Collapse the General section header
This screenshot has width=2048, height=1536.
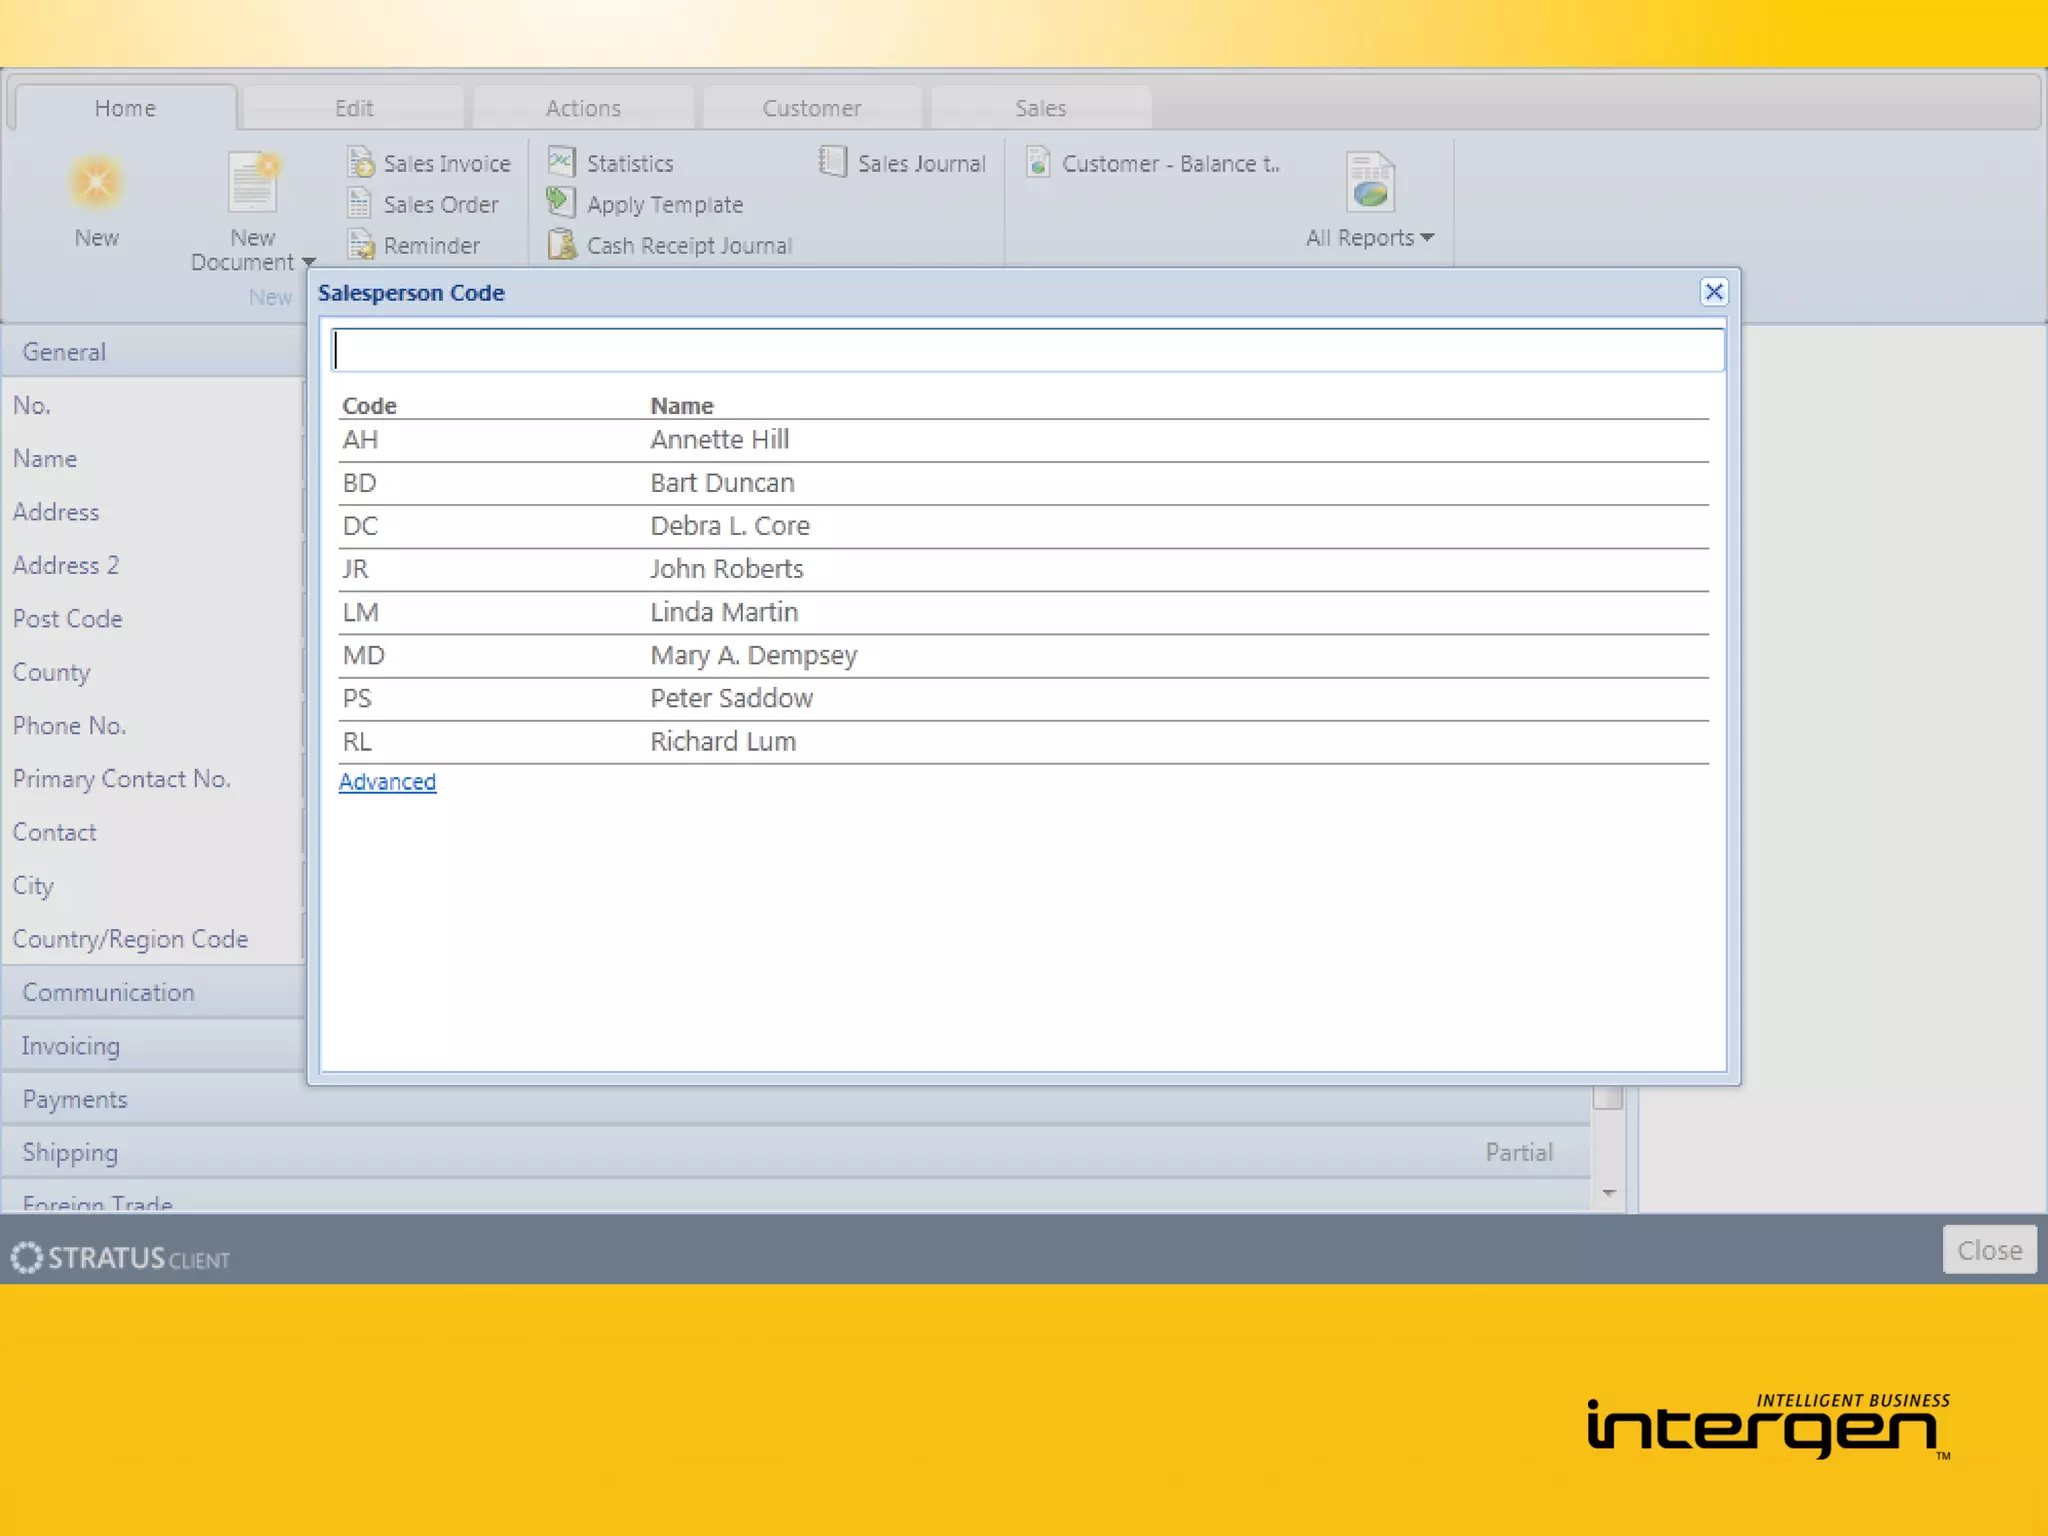(154, 352)
